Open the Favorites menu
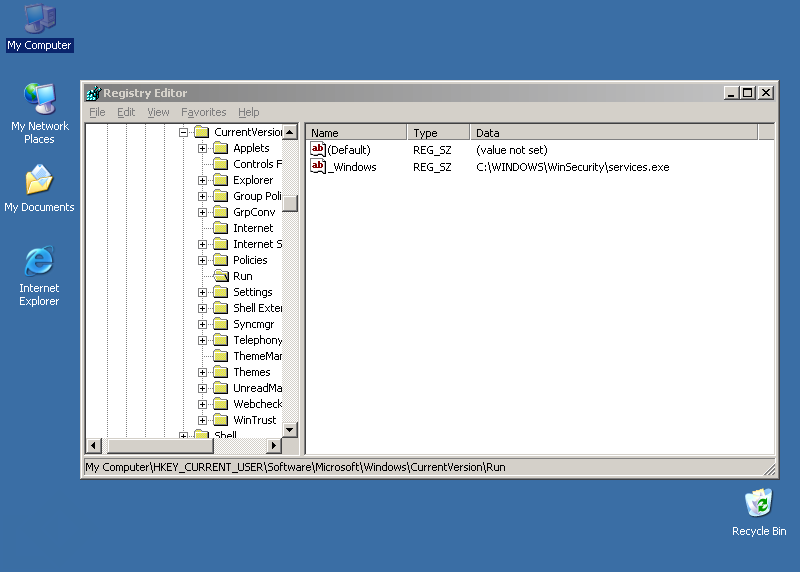 pyautogui.click(x=204, y=112)
